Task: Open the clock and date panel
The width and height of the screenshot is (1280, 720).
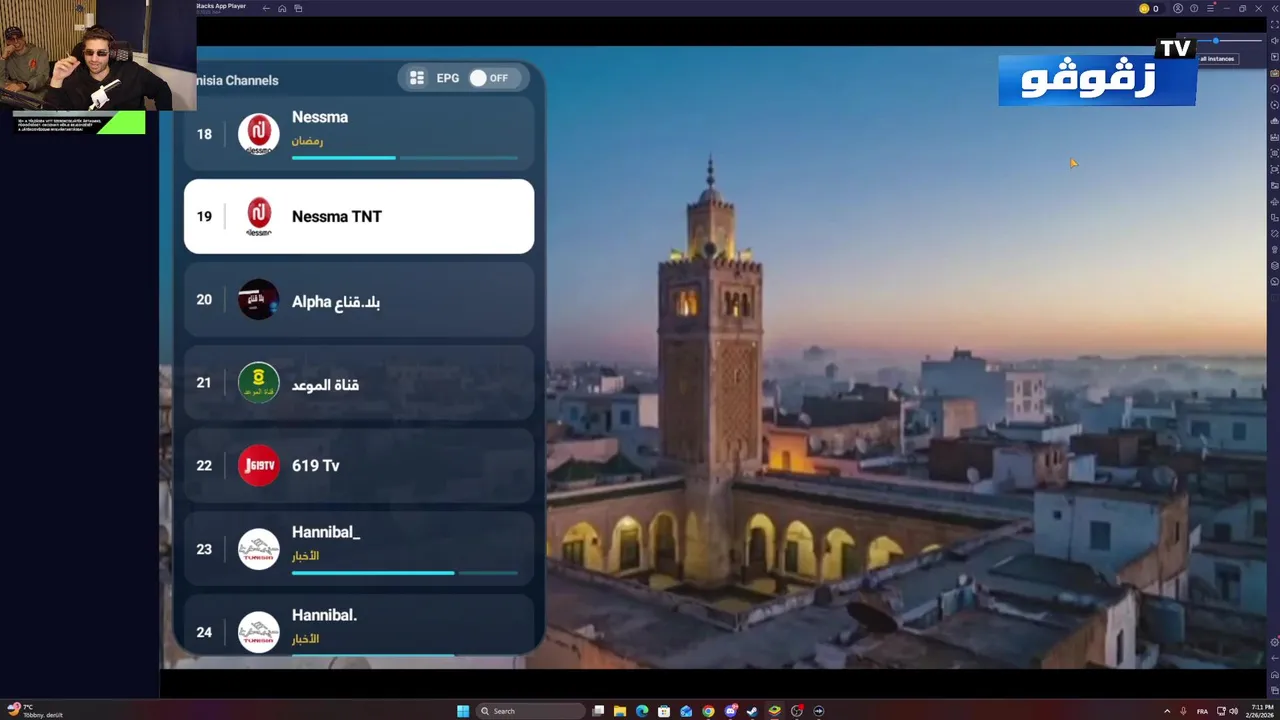Action: click(x=1260, y=711)
